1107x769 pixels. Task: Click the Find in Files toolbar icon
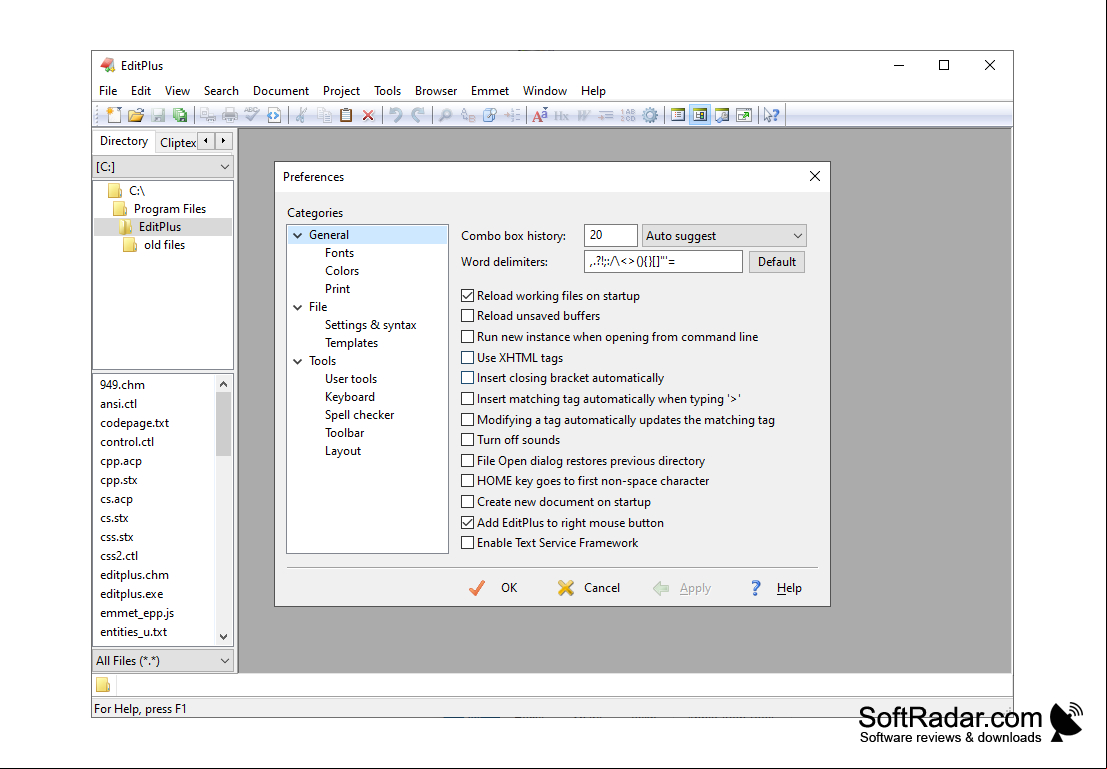pyautogui.click(x=489, y=115)
